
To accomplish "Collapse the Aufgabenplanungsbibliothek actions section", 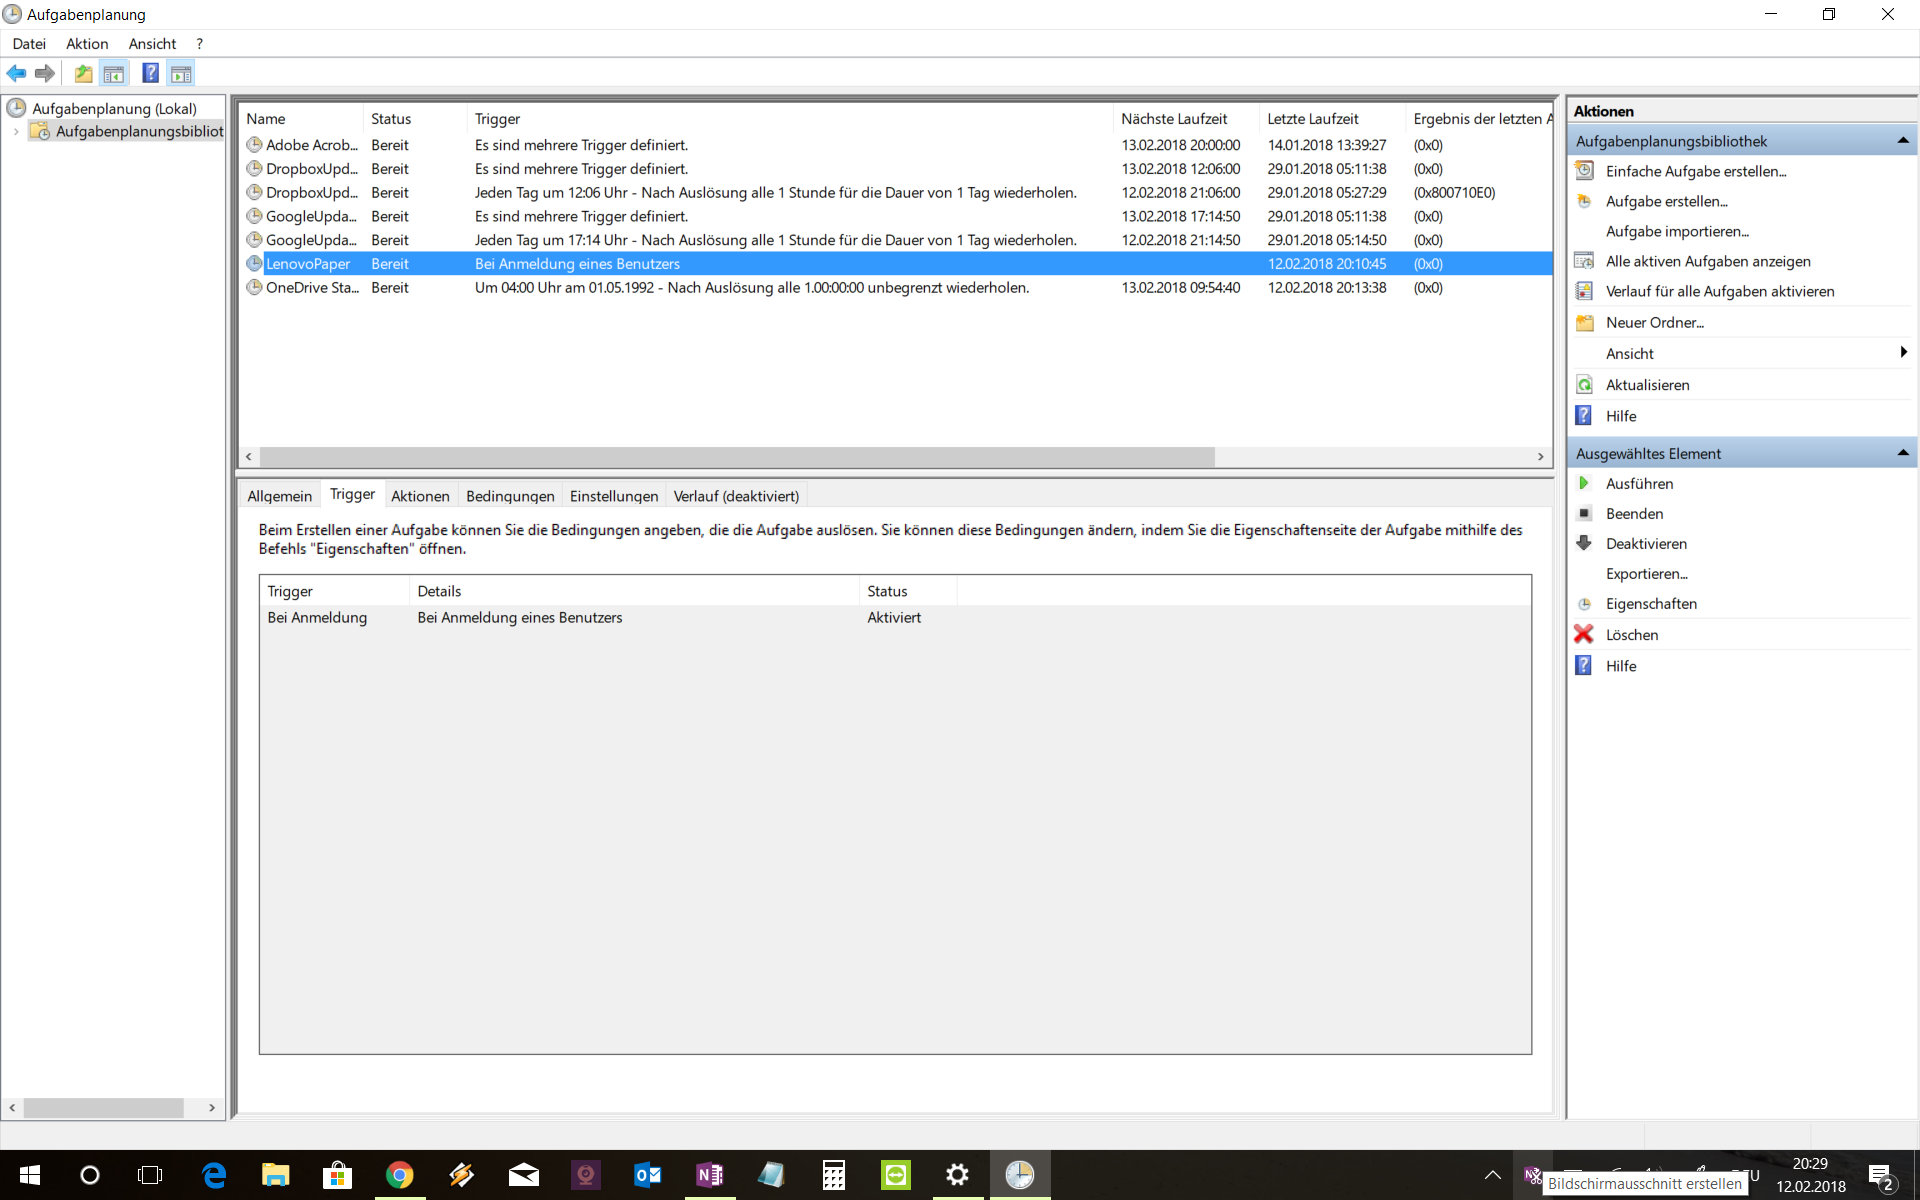I will [x=1902, y=141].
